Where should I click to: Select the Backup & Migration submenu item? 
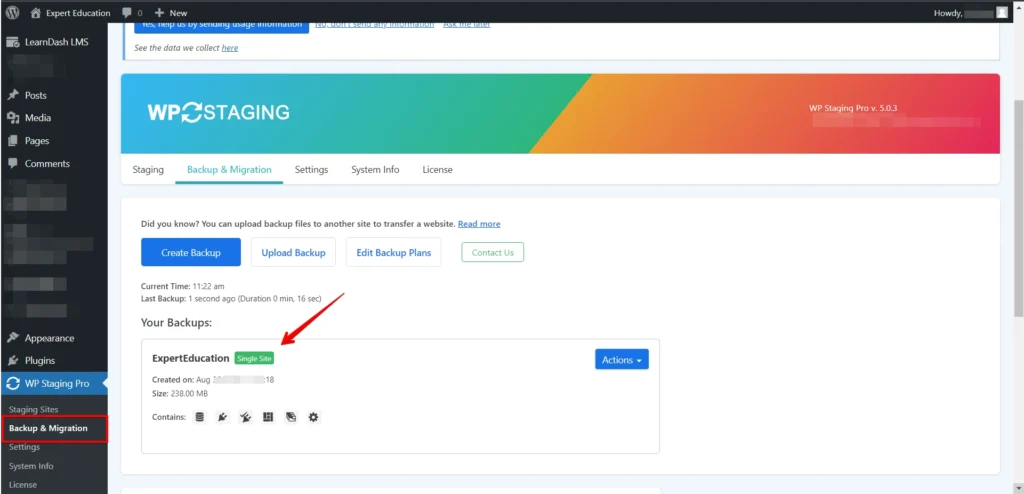48,428
